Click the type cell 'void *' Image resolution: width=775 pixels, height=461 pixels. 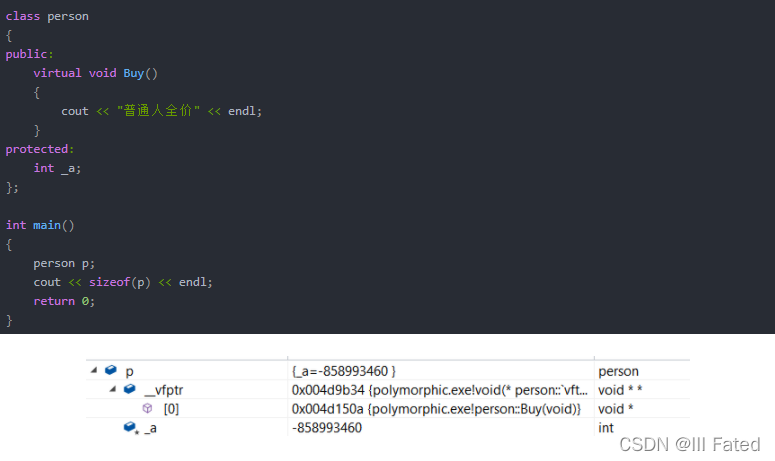tap(615, 409)
